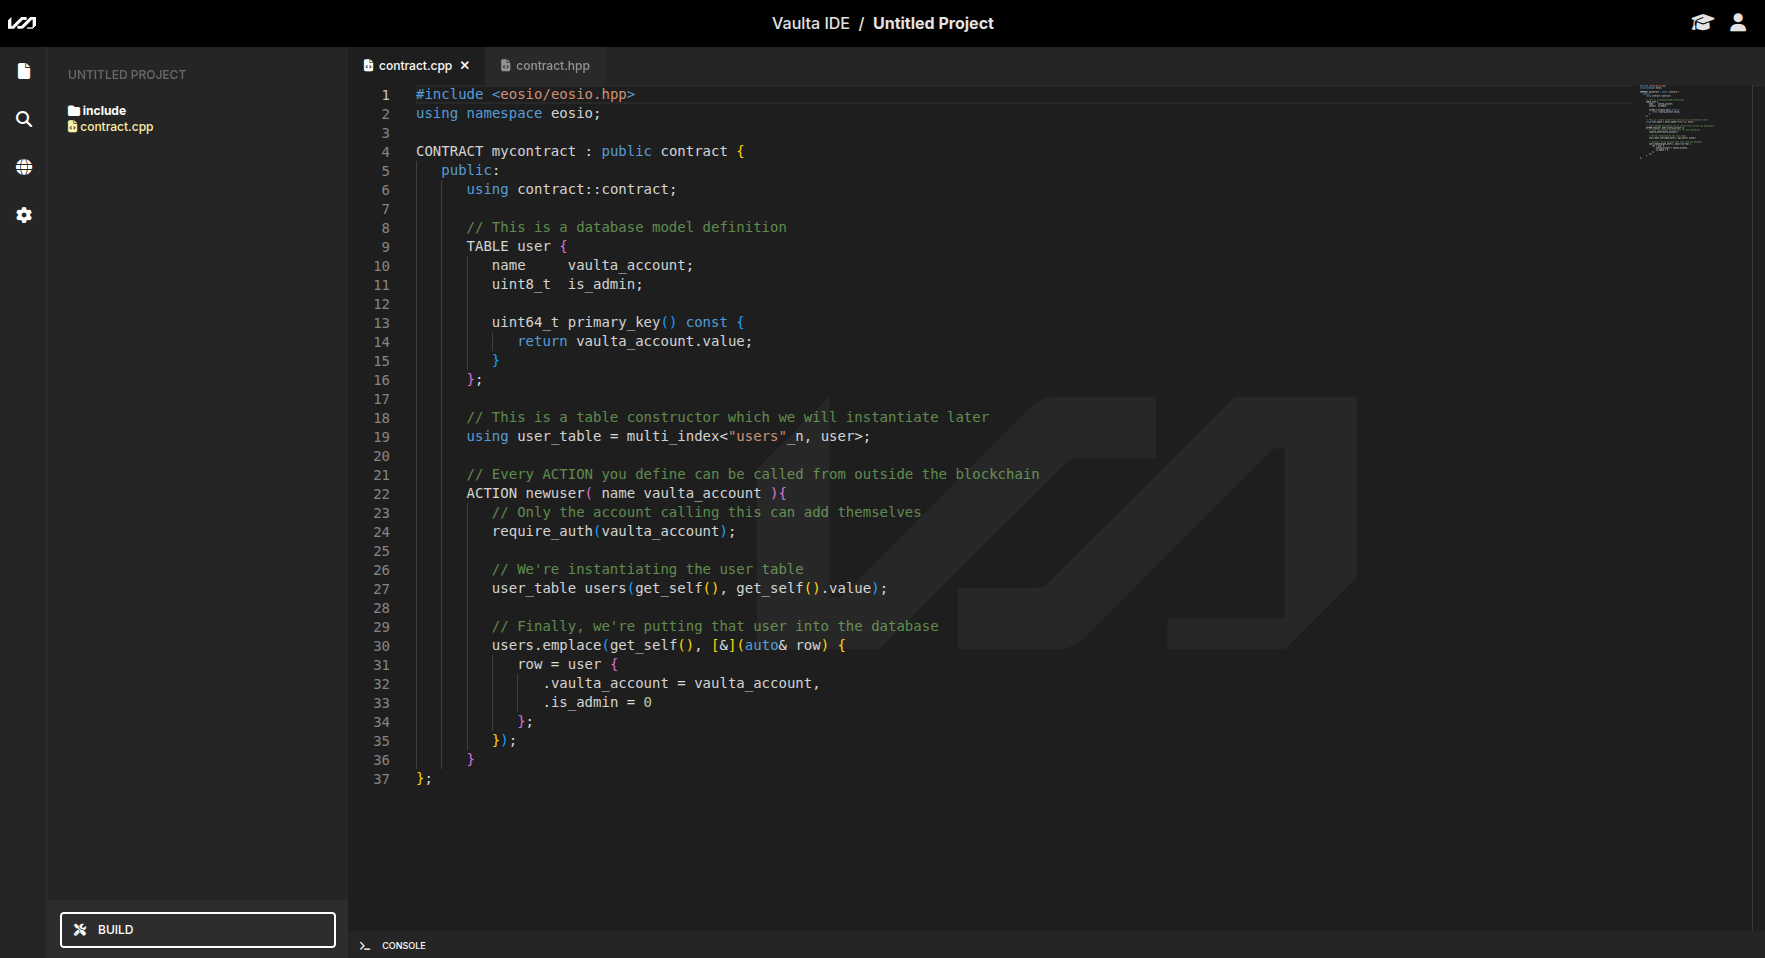This screenshot has width=1765, height=958.
Task: Open contract.cpp from the project tree
Action: coord(117,127)
